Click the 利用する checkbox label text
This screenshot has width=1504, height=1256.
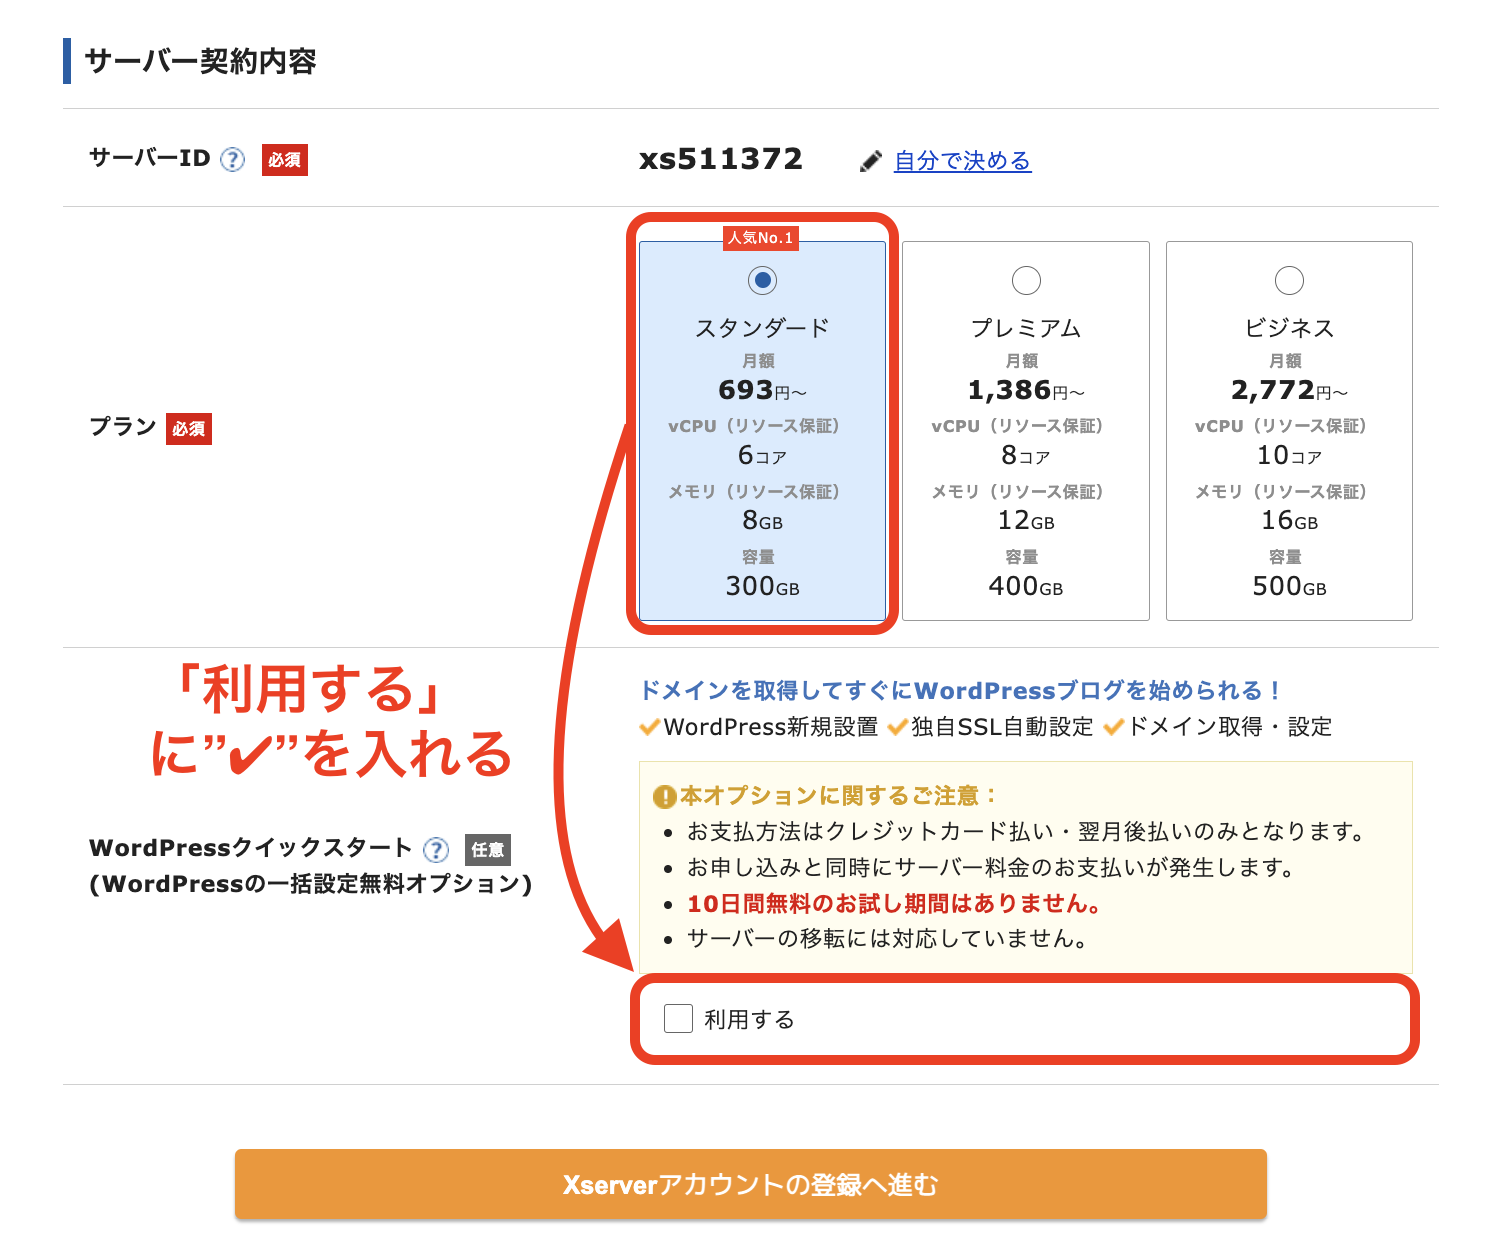[750, 1020]
